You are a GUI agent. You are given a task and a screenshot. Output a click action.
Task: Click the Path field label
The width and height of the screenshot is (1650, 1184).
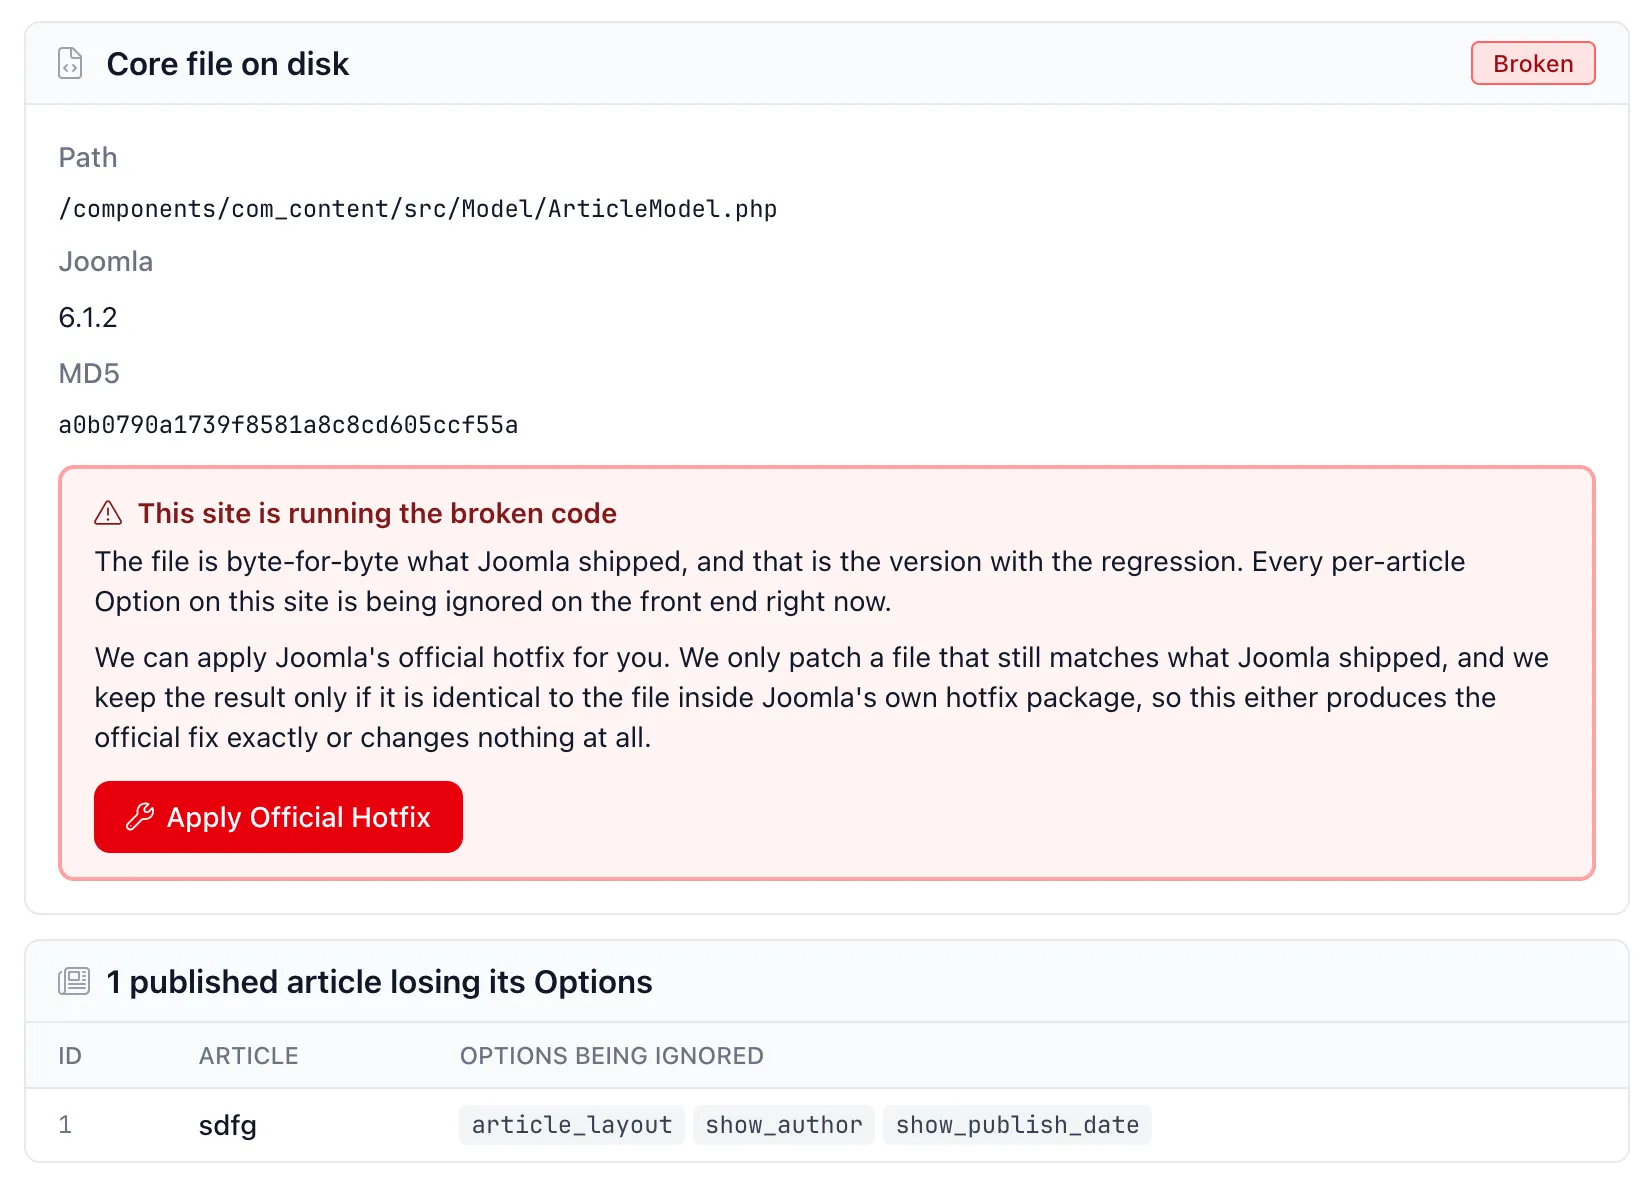click(88, 157)
